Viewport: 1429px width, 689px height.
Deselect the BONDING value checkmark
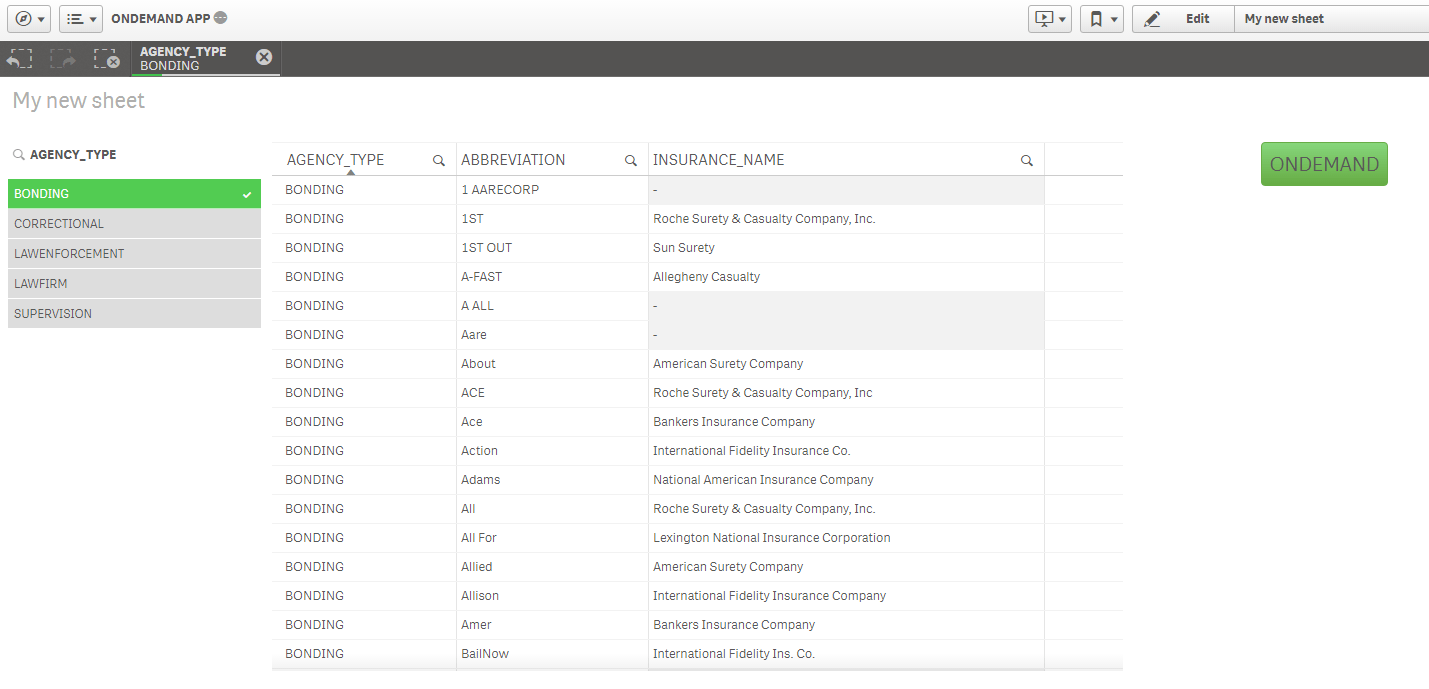246,193
